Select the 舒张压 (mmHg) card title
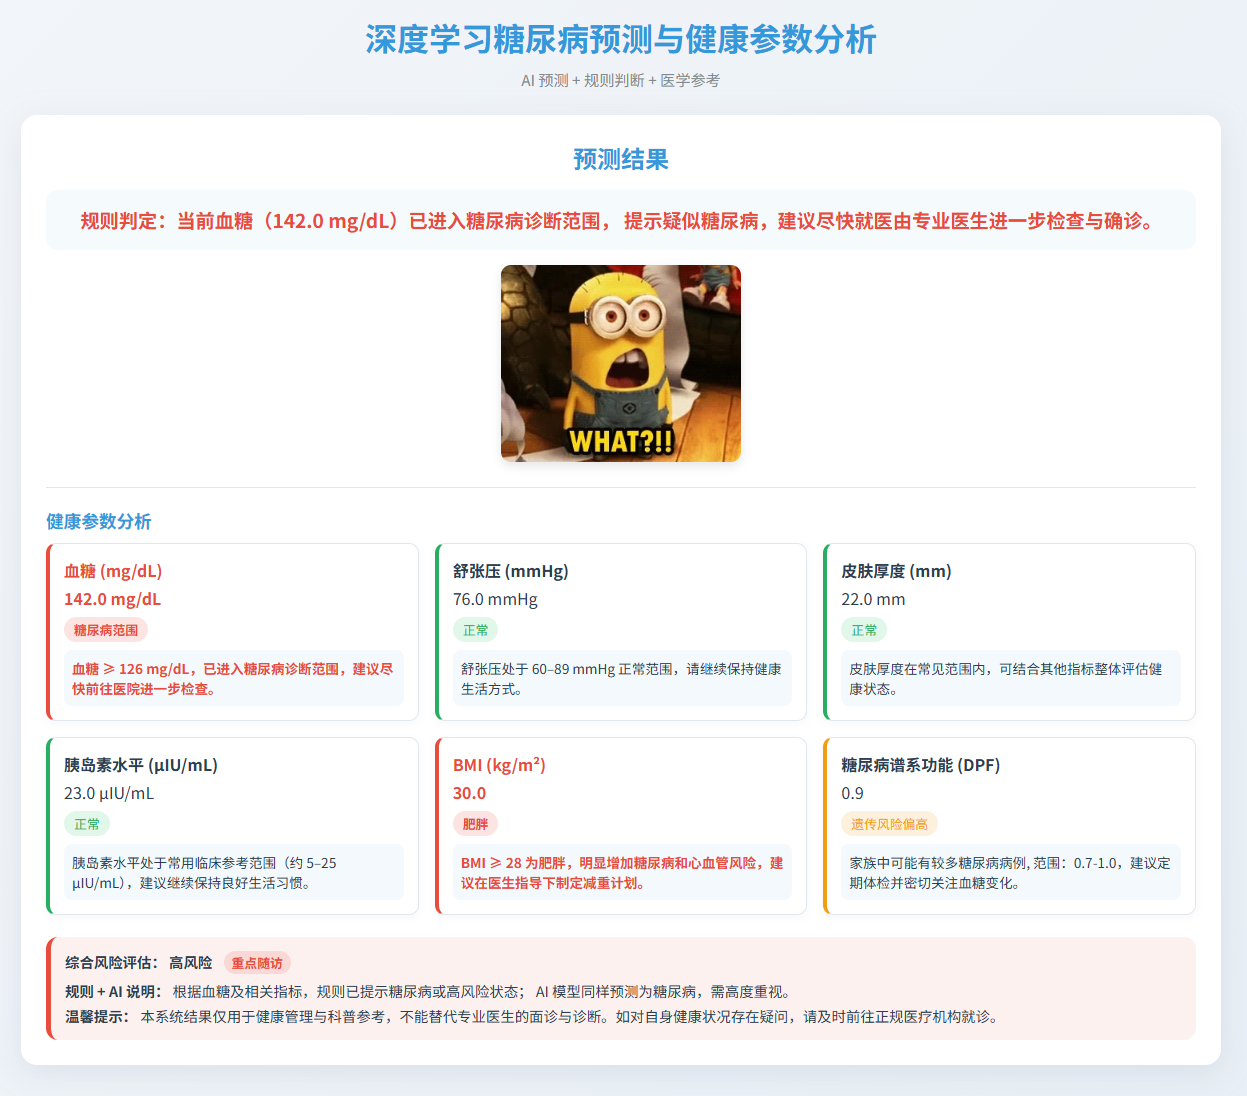The image size is (1247, 1096). point(510,571)
